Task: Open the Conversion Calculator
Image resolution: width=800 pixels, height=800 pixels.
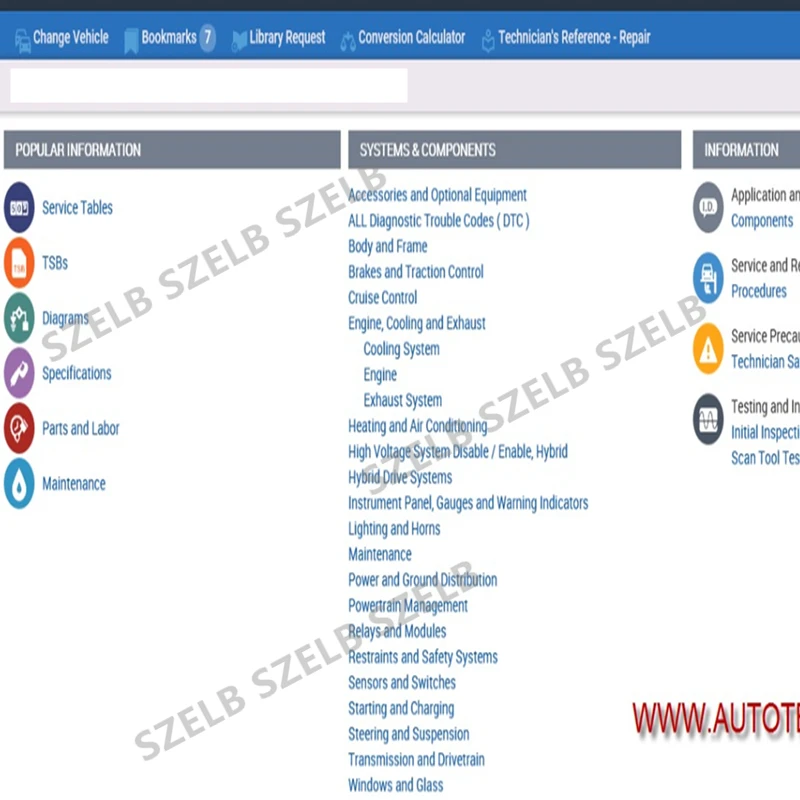Action: (x=411, y=37)
